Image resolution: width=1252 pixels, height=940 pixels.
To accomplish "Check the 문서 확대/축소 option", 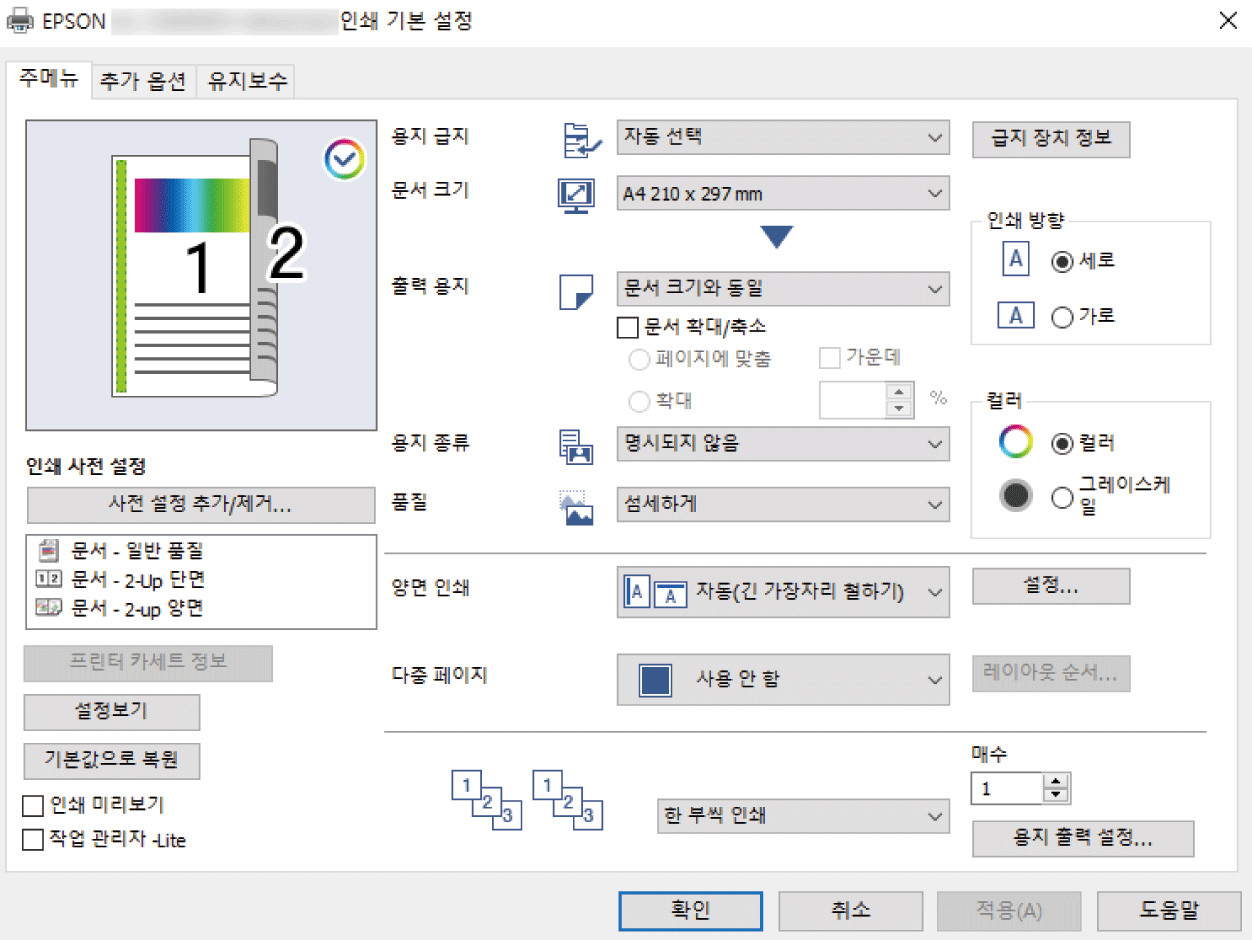I will tap(628, 327).
